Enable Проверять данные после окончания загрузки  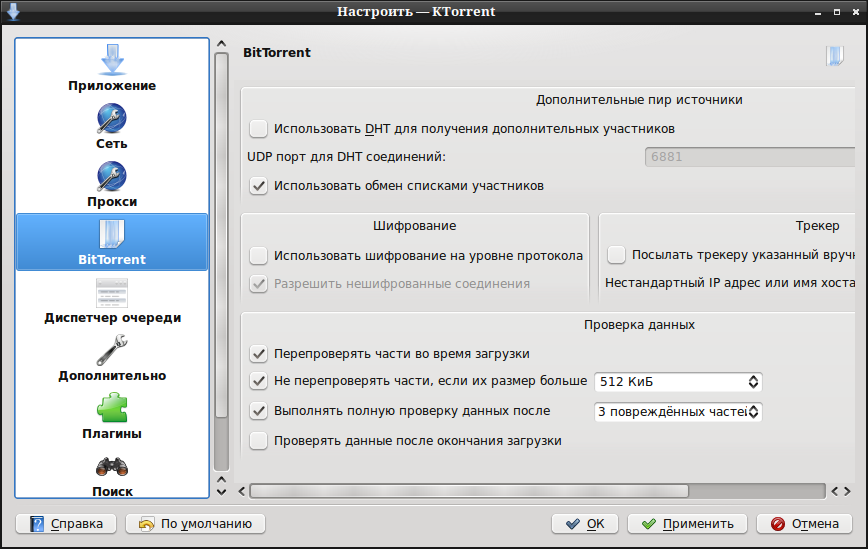pos(258,441)
